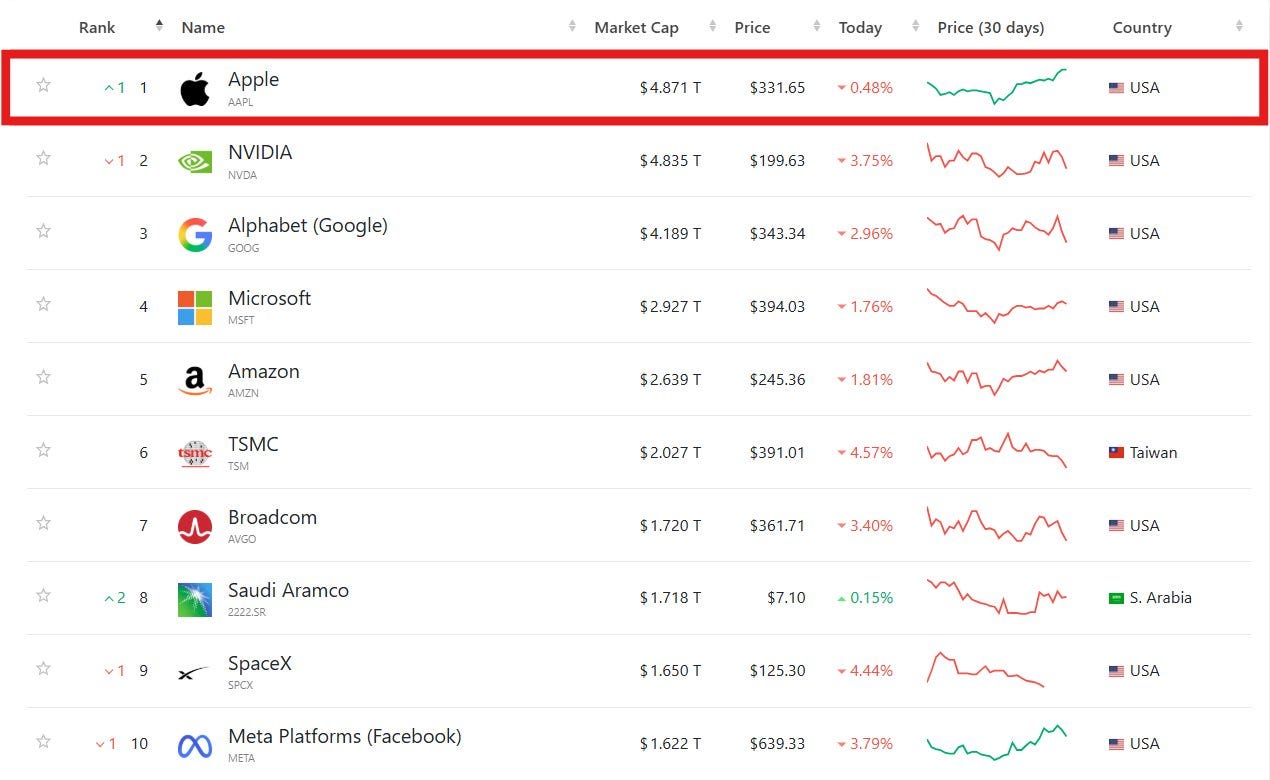Click the Taiwan country label

click(1154, 453)
